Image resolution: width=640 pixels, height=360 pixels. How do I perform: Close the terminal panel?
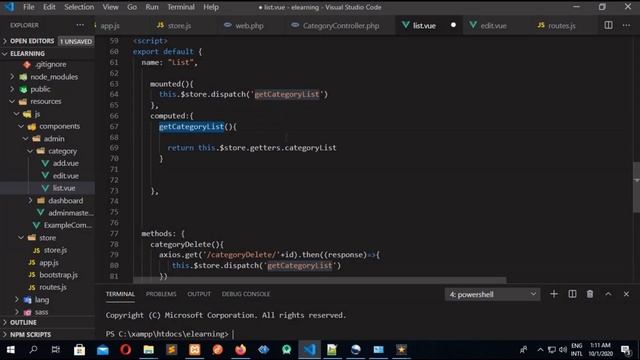pos(626,294)
